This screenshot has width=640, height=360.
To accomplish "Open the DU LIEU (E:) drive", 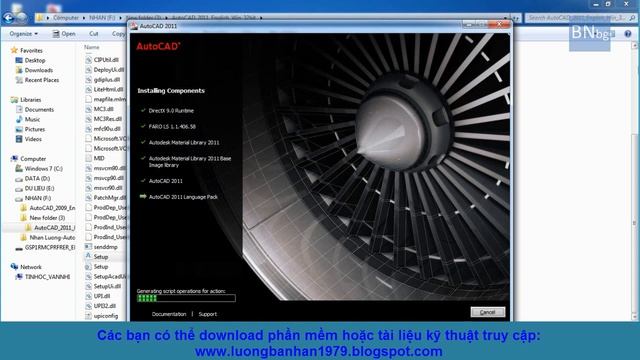I will (39, 188).
